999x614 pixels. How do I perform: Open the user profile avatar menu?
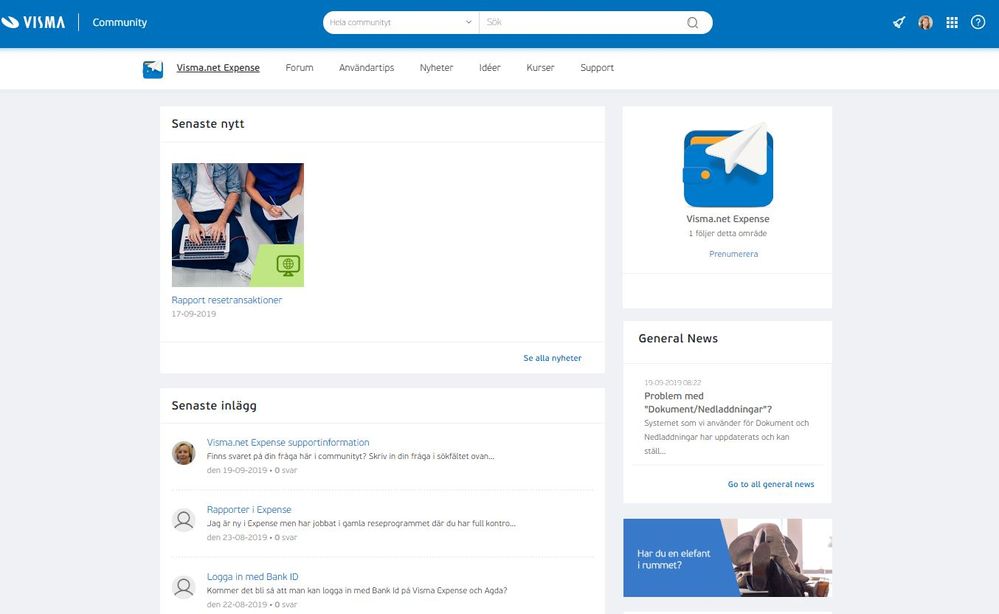[x=925, y=23]
